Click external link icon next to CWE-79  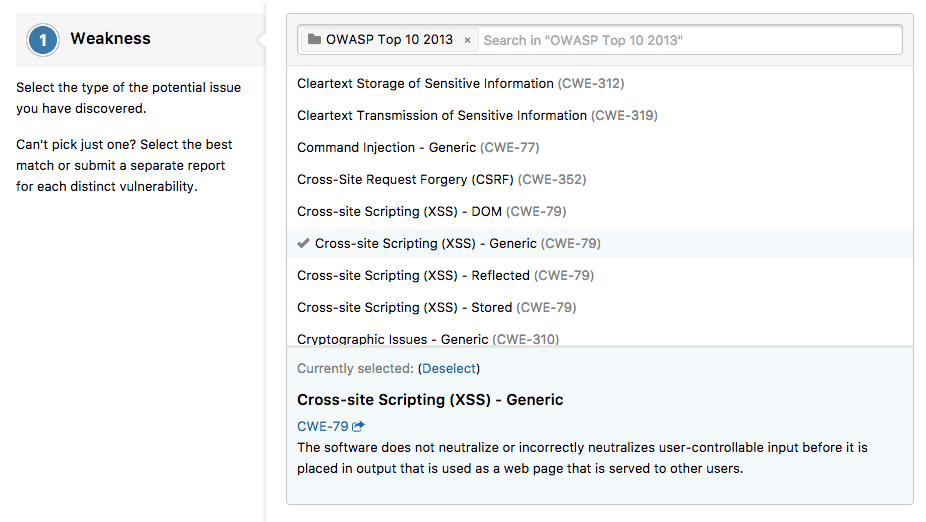pos(359,426)
